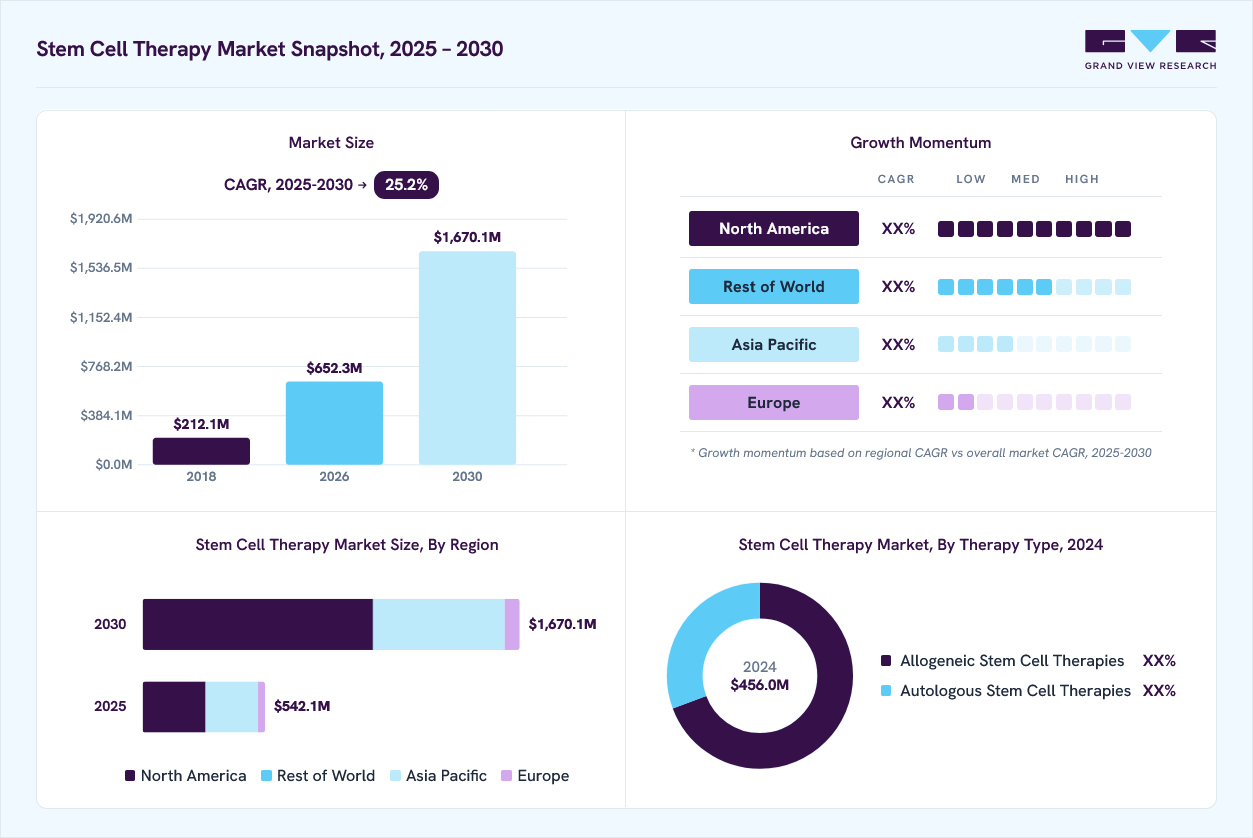
Task: Click the Rest of World region label box
Action: click(774, 286)
